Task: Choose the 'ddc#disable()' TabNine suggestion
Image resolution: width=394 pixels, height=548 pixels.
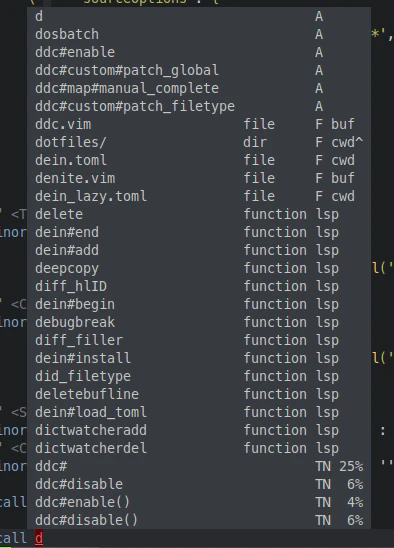Action: pos(199,520)
